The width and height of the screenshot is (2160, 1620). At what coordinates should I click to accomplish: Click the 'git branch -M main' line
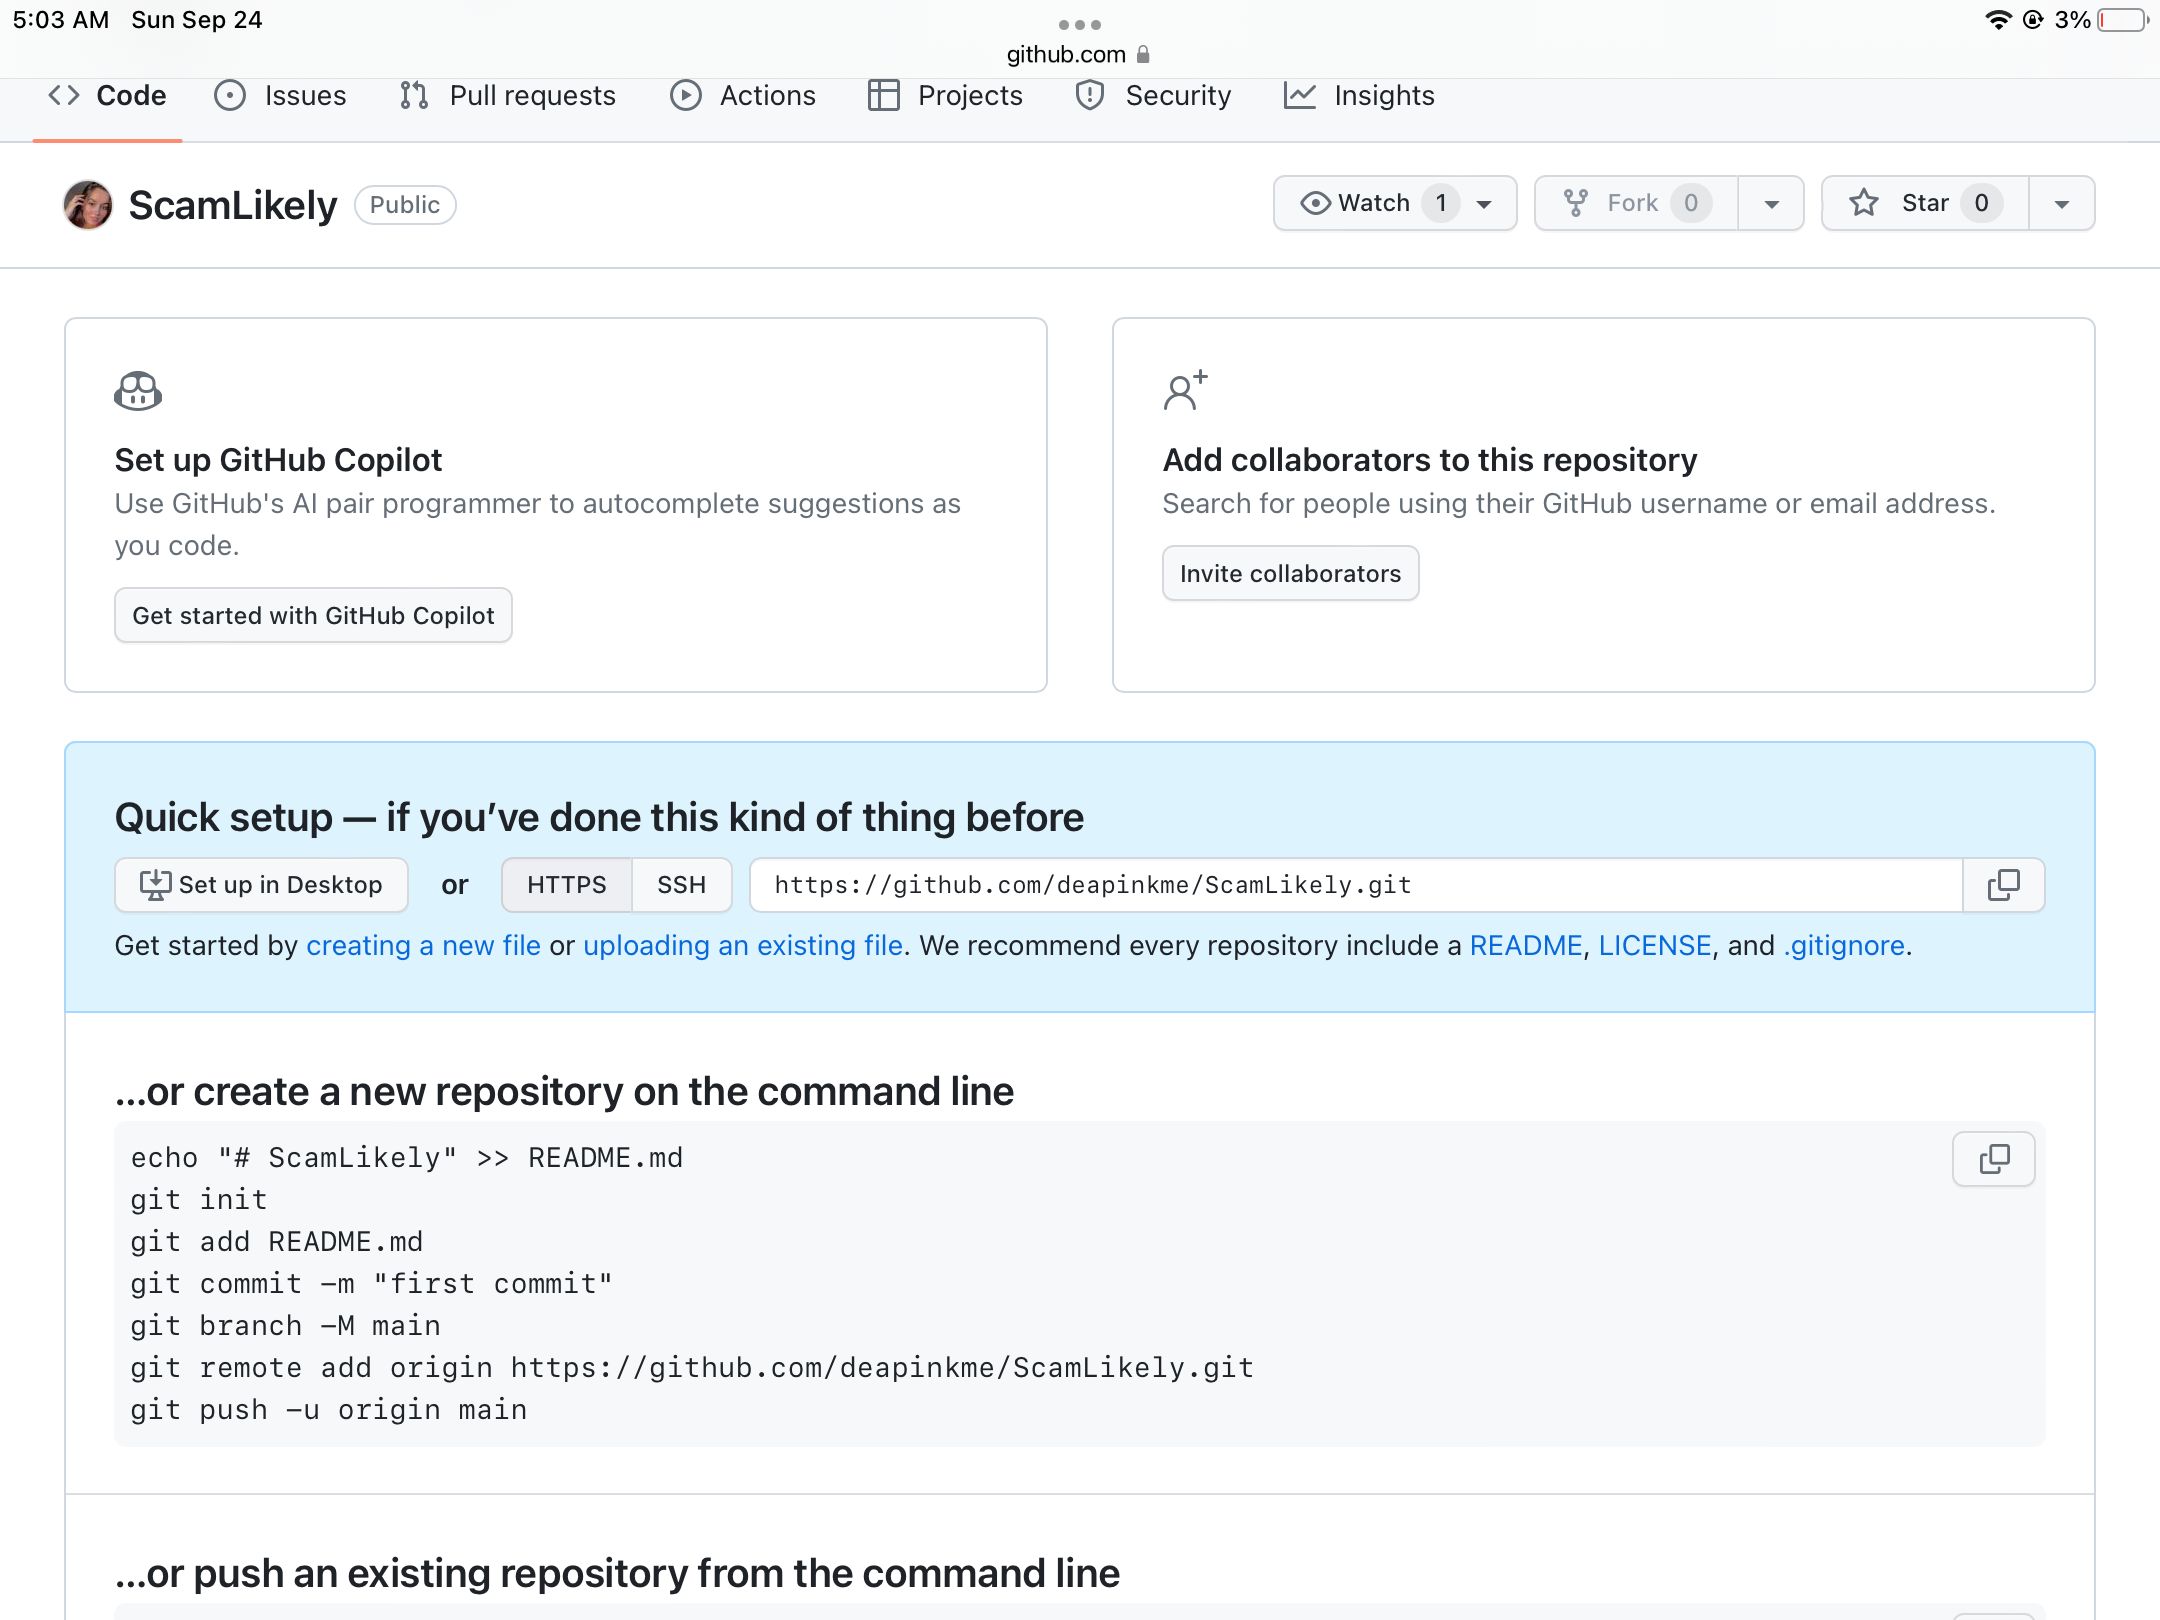point(286,1326)
